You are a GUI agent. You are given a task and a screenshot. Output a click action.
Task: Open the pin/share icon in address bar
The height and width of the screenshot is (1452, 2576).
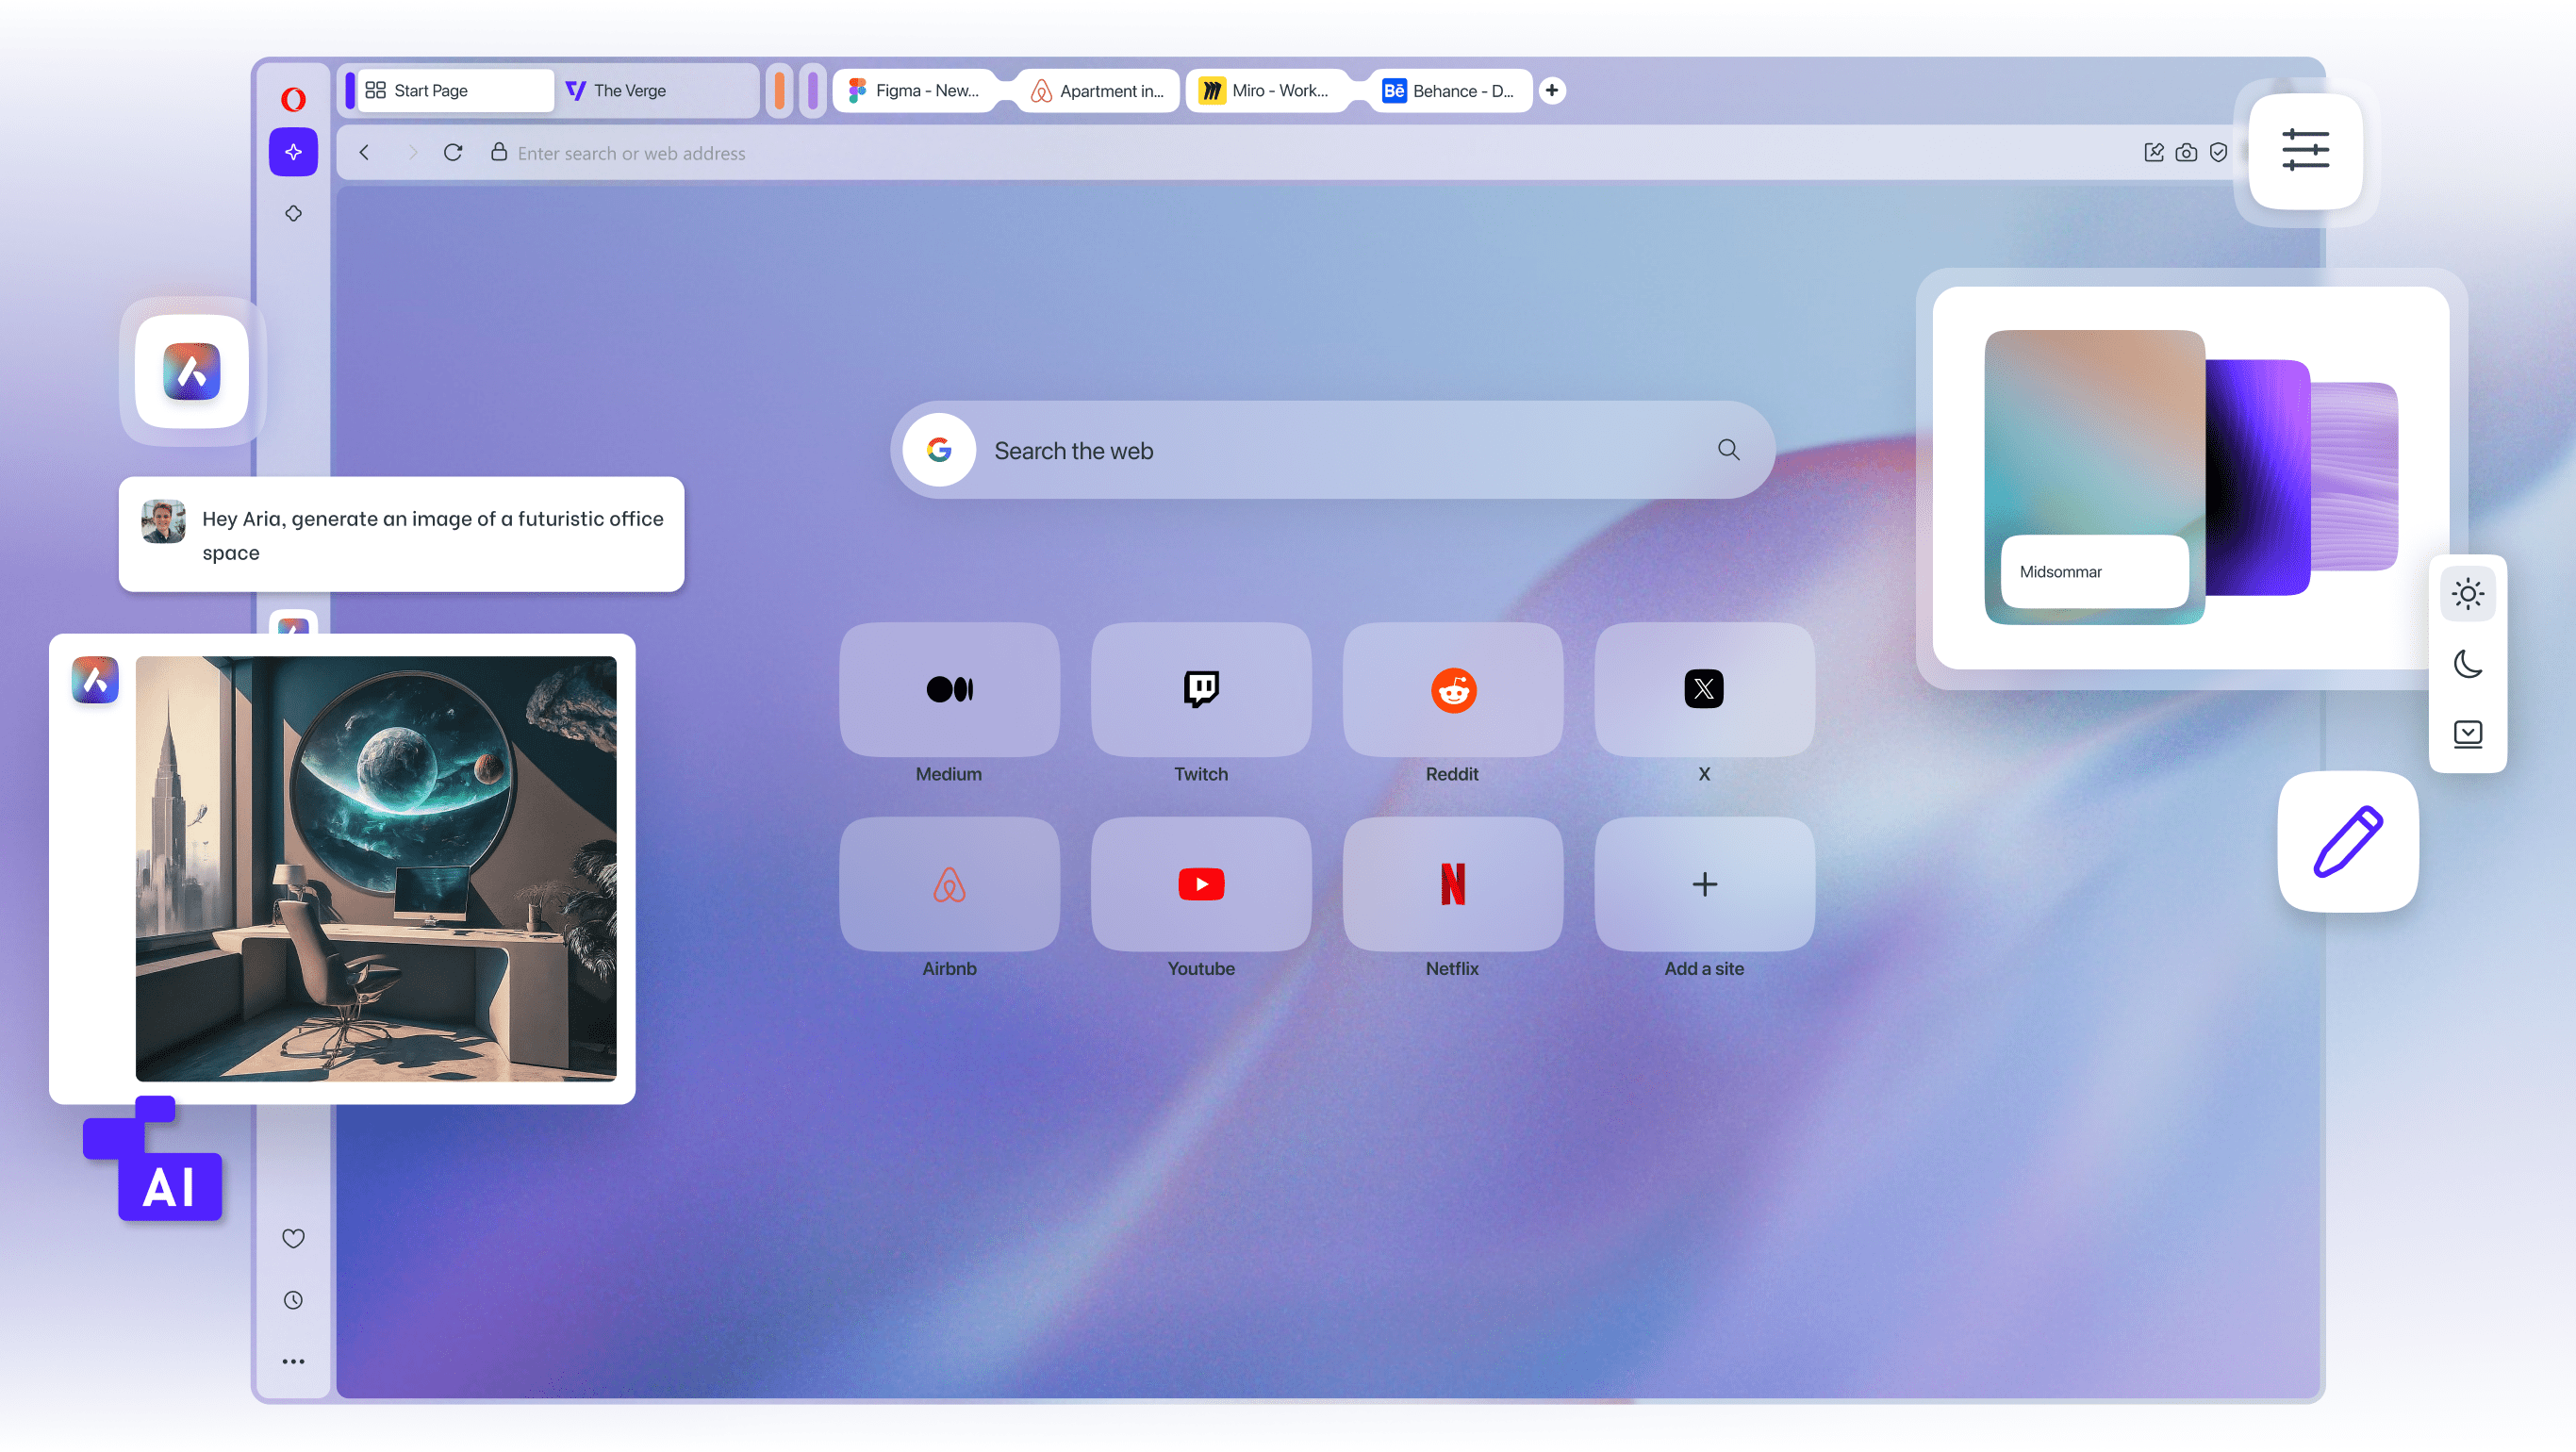pos(2152,152)
